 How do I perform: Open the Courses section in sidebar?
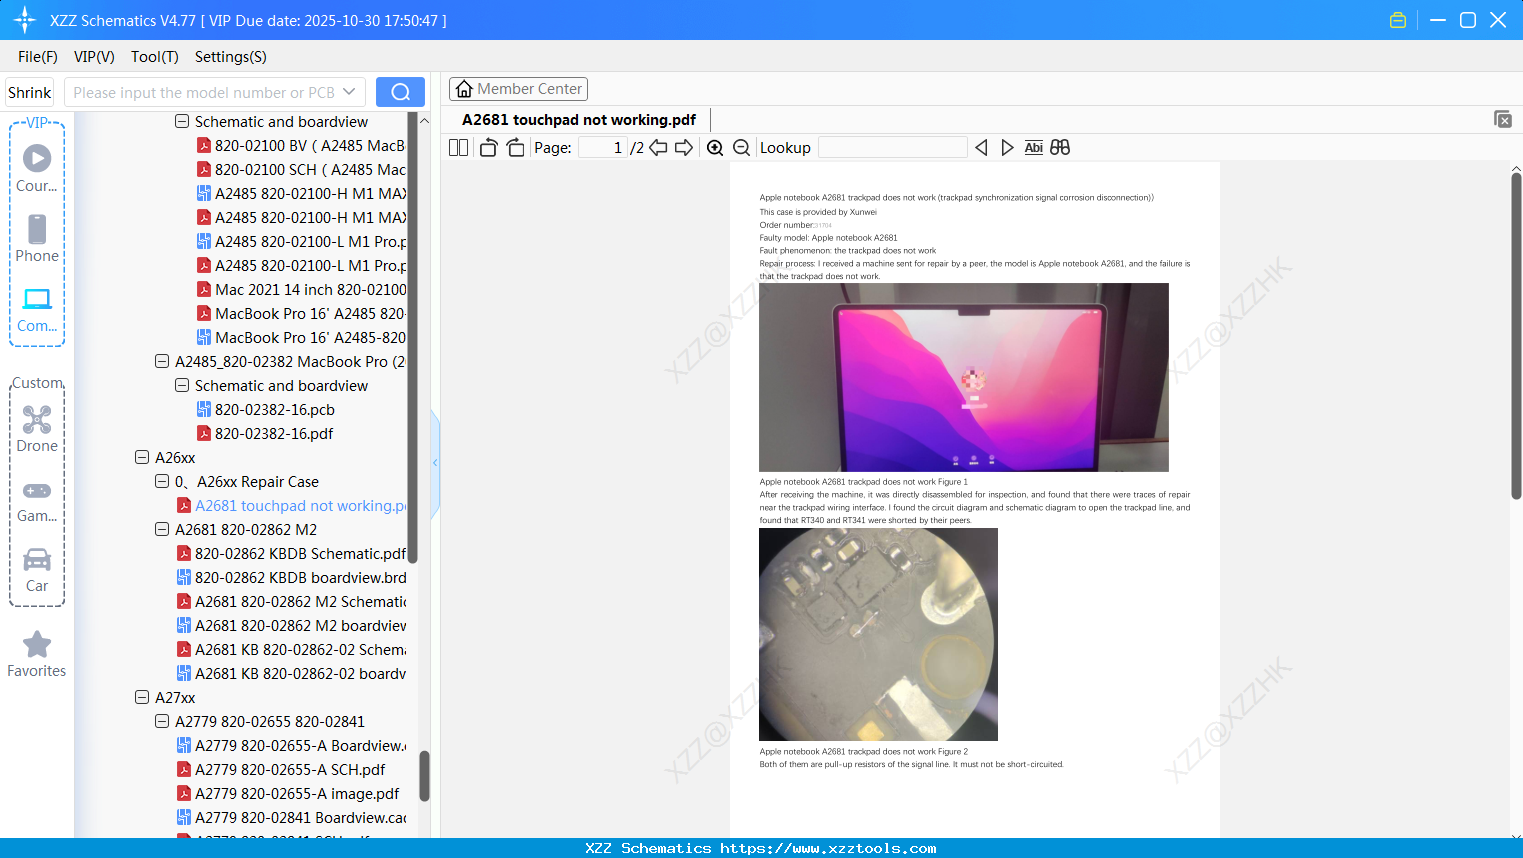pos(37,168)
